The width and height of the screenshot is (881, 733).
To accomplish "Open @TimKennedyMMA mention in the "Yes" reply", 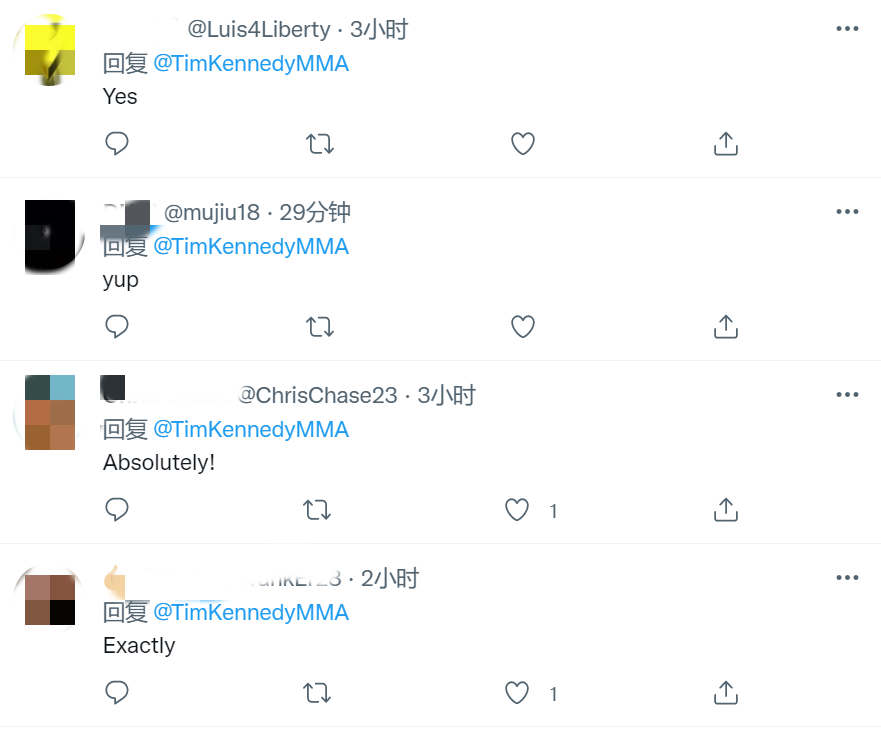I will 250,64.
